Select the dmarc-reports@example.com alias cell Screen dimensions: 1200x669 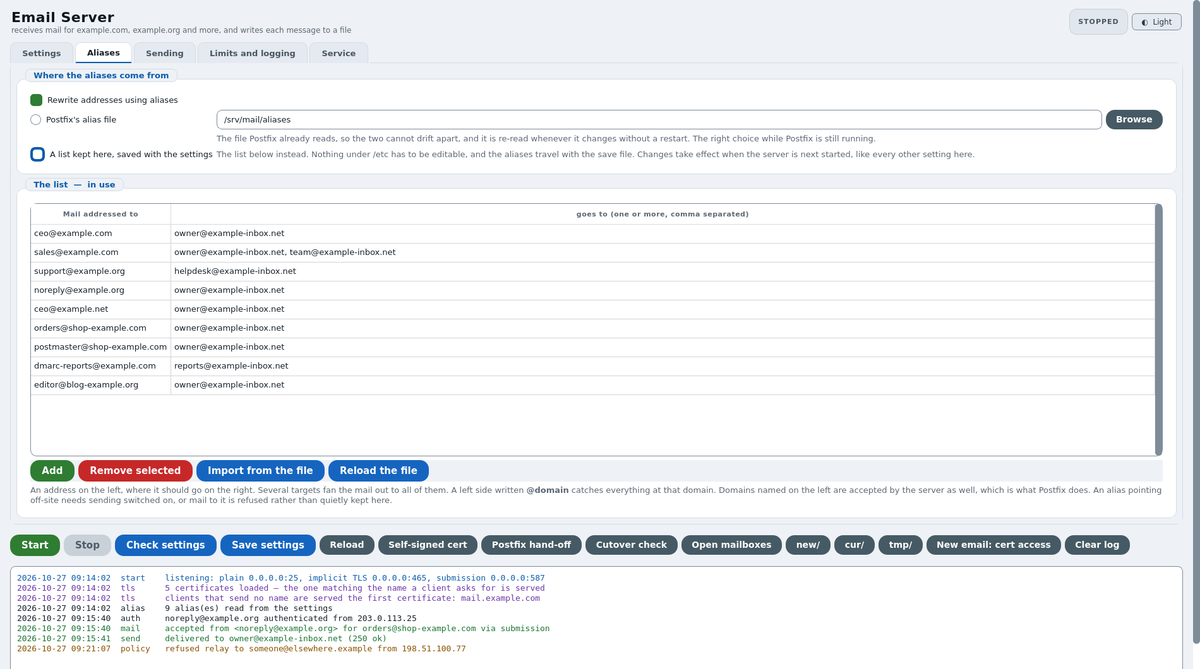tap(100, 366)
